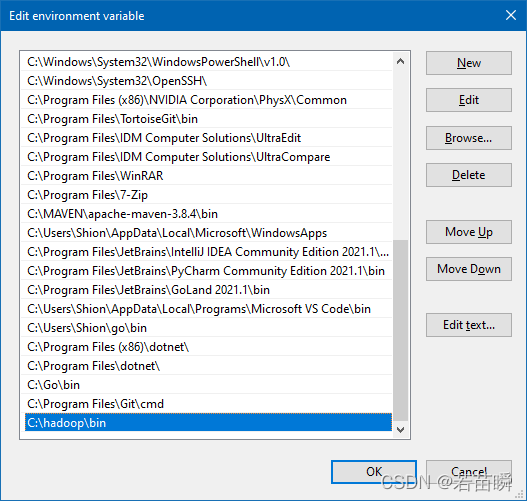Move selected entry down
Viewport: 527px width, 501px height.
tap(469, 269)
